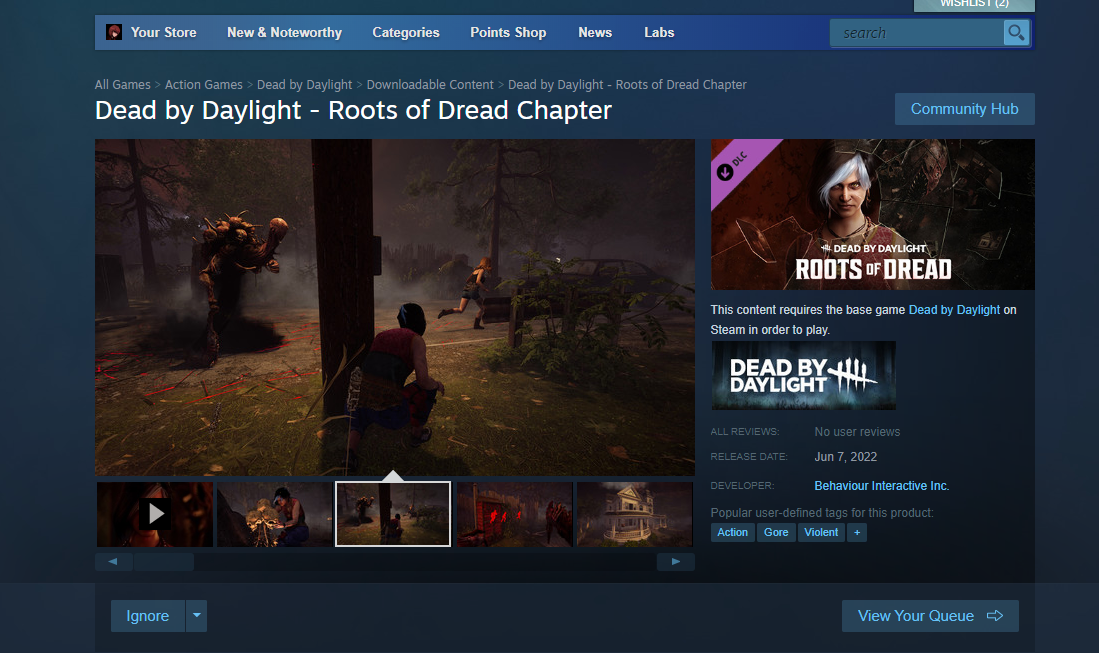
Task: Open Dead by Daylight breadcrumb link
Action: click(304, 85)
